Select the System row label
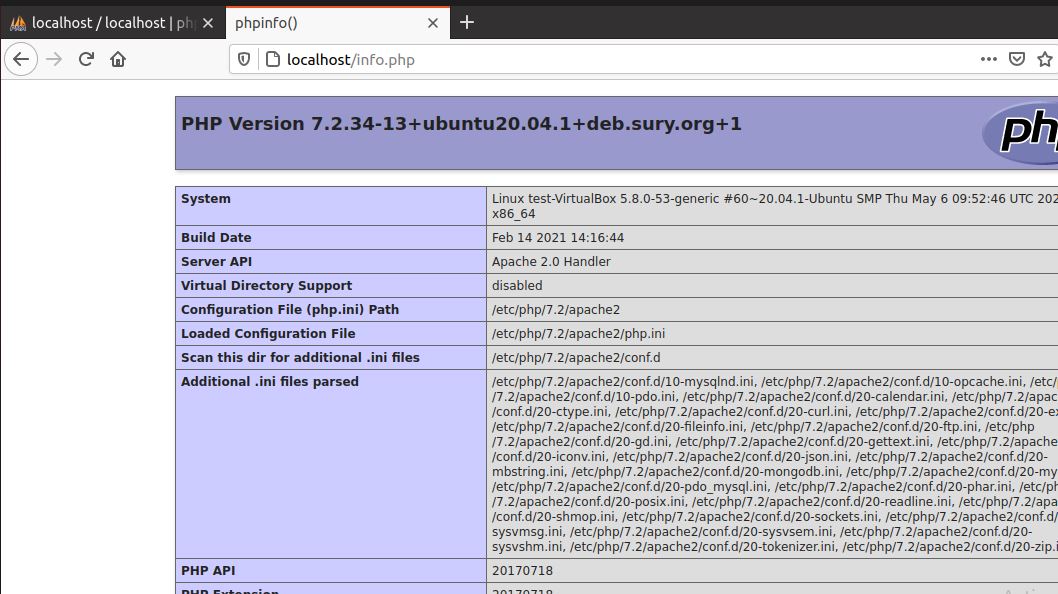Screen dimensions: 1058x594 click(x=206, y=198)
